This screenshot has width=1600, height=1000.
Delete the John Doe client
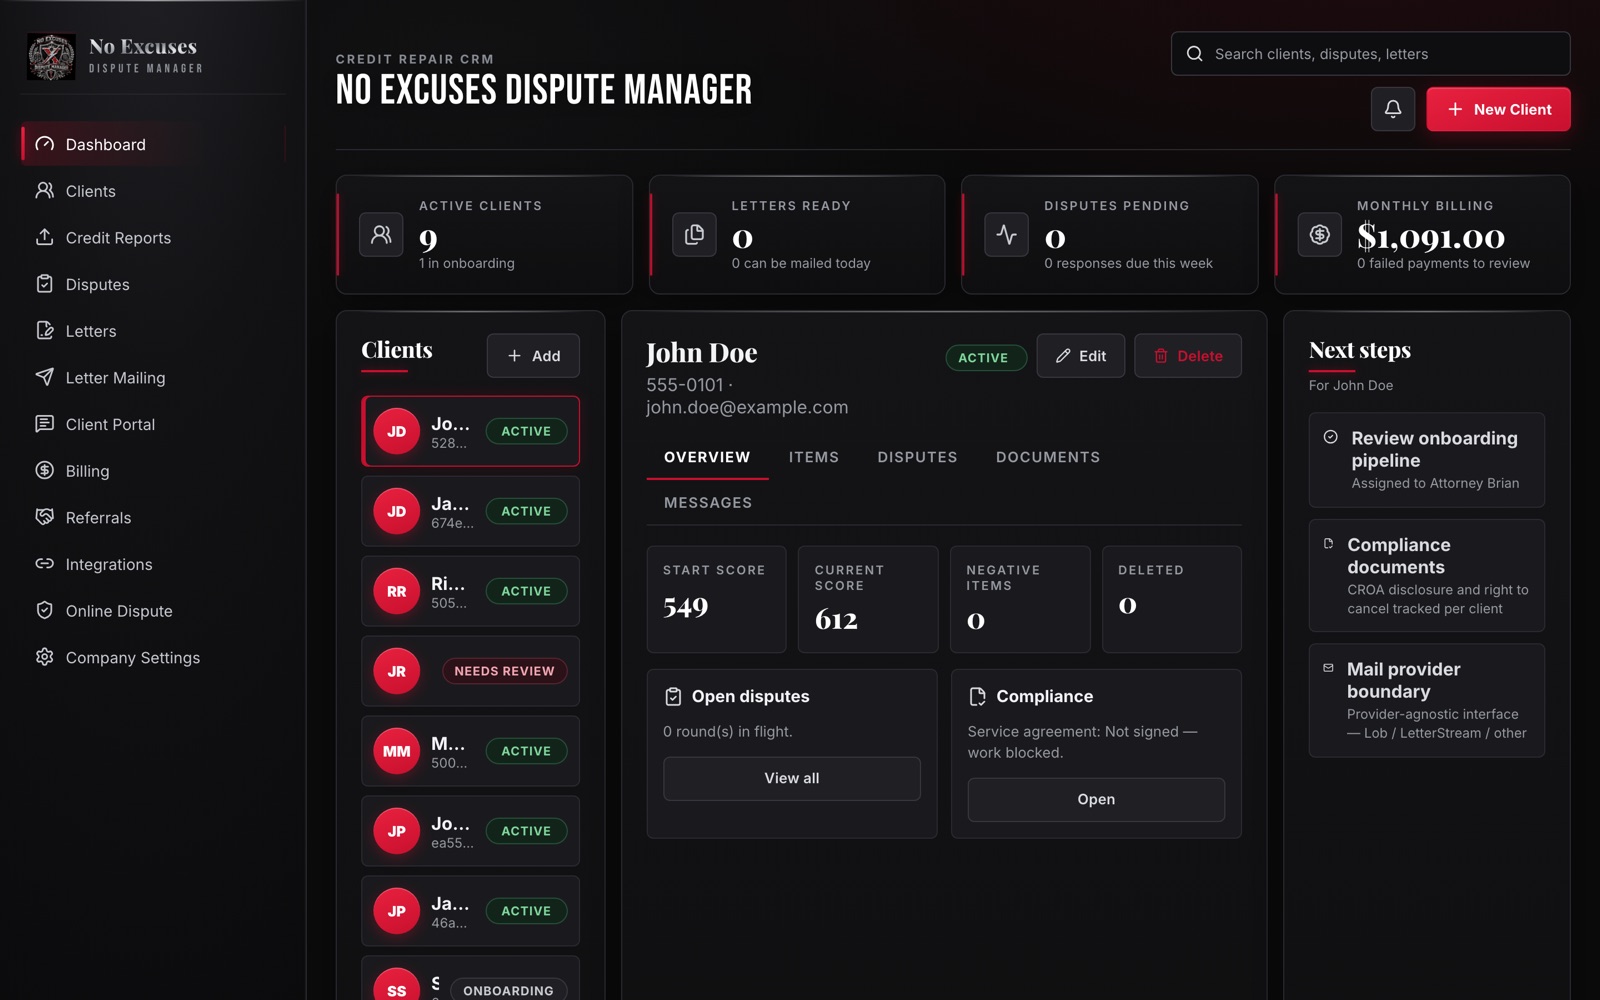click(x=1188, y=356)
